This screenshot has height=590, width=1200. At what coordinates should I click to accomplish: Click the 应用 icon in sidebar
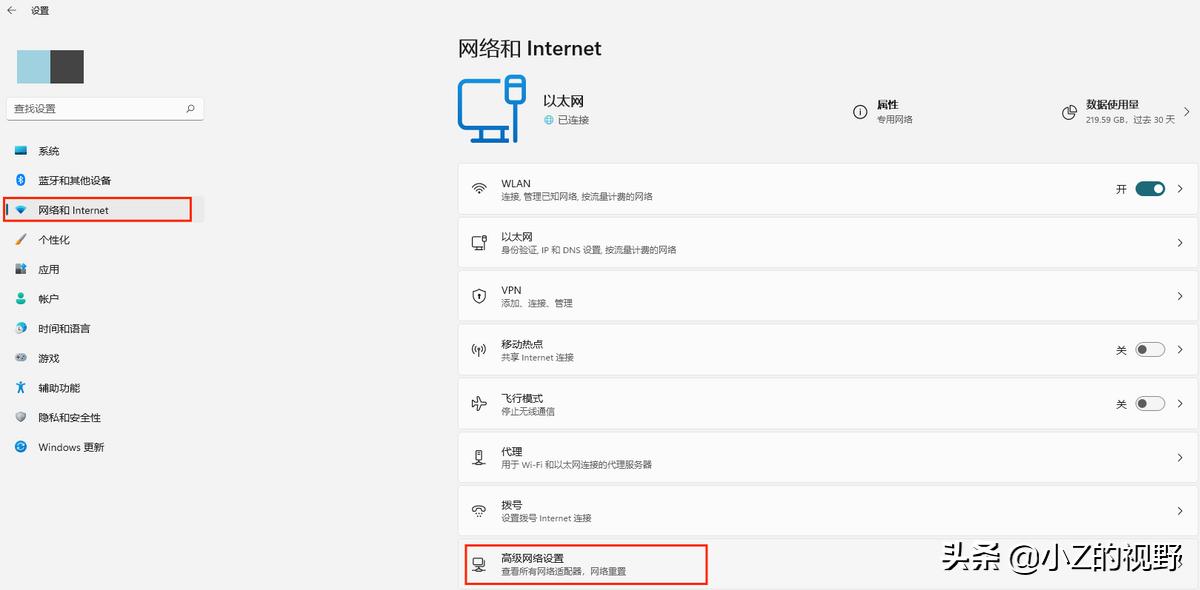(21, 269)
